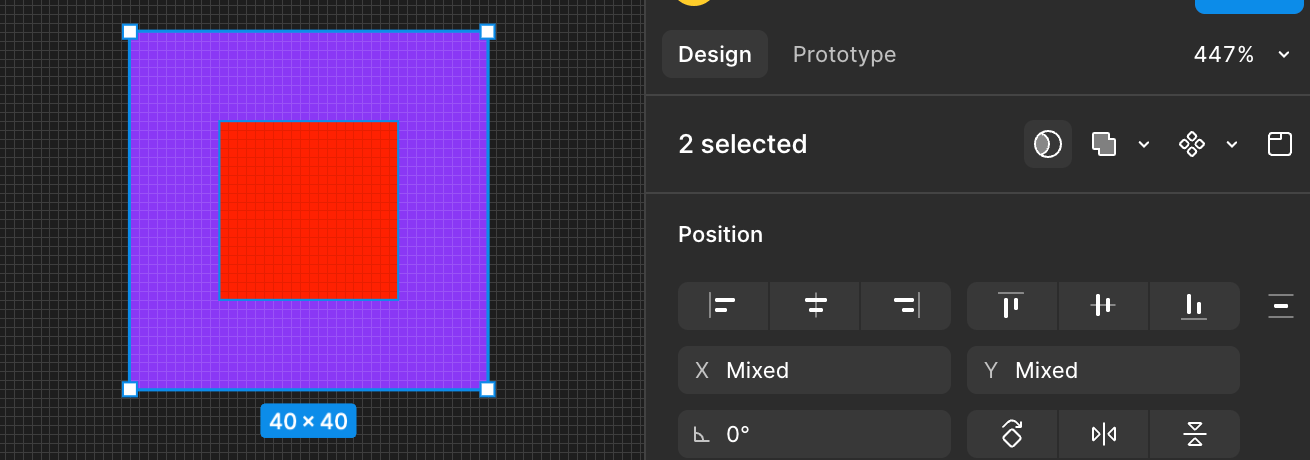
Task: Rotate the selection 90 degrees
Action: (x=1012, y=434)
